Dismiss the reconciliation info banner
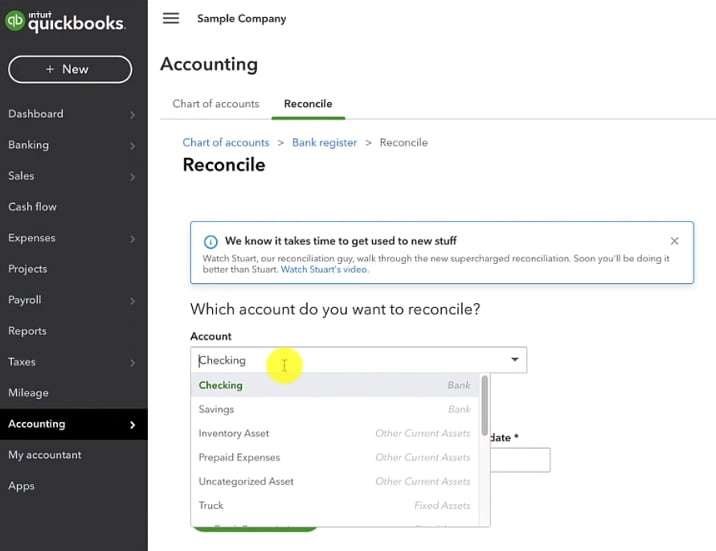 pyautogui.click(x=674, y=241)
